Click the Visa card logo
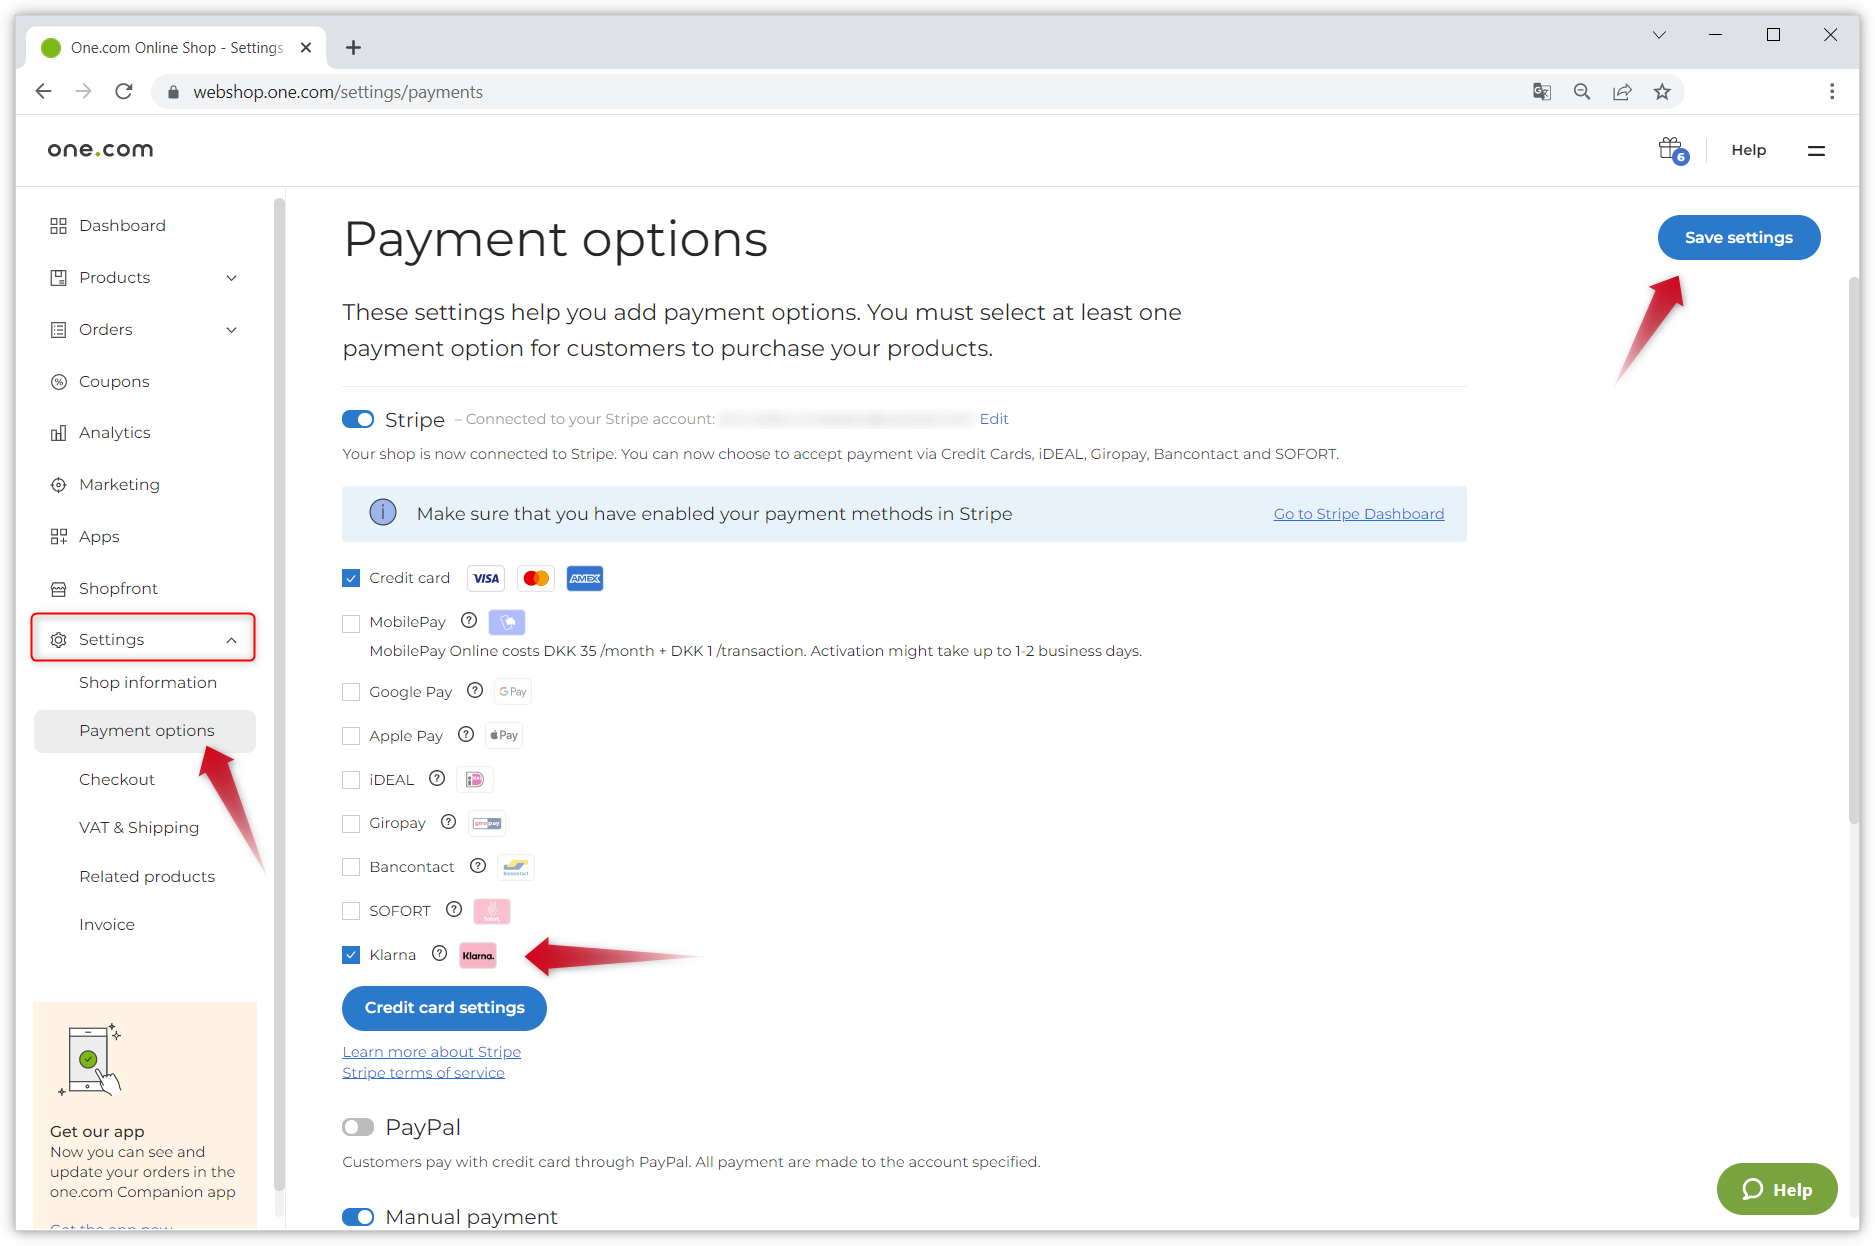1875x1246 pixels. 486,578
